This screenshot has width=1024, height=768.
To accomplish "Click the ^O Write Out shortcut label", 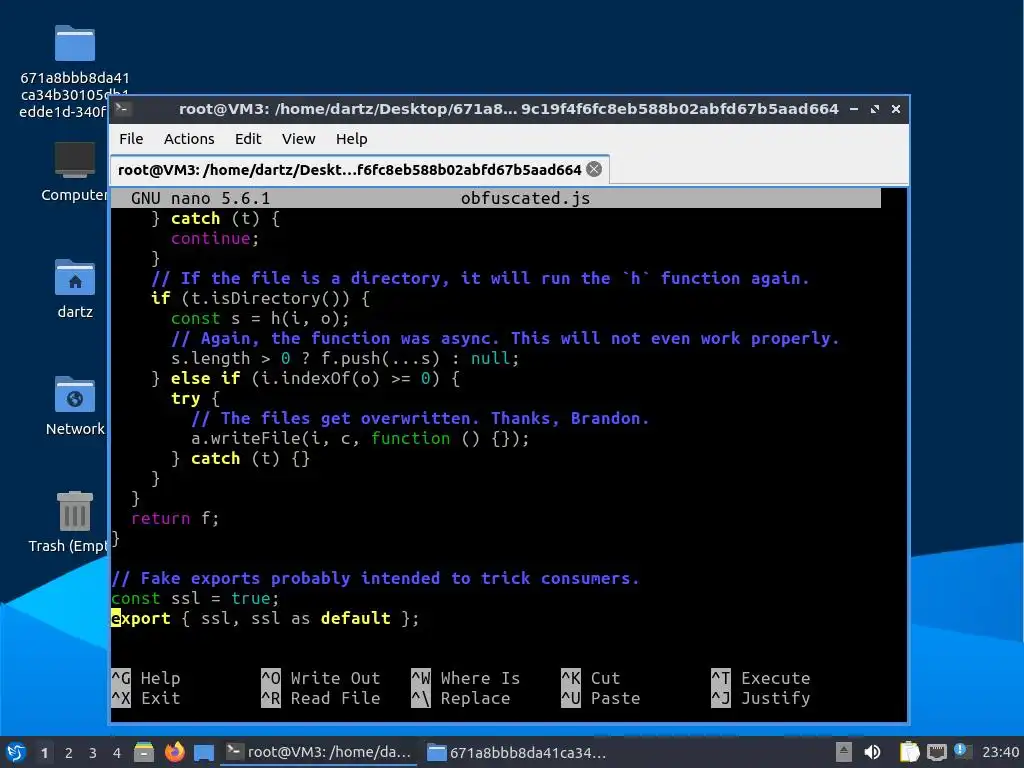I will (321, 679).
